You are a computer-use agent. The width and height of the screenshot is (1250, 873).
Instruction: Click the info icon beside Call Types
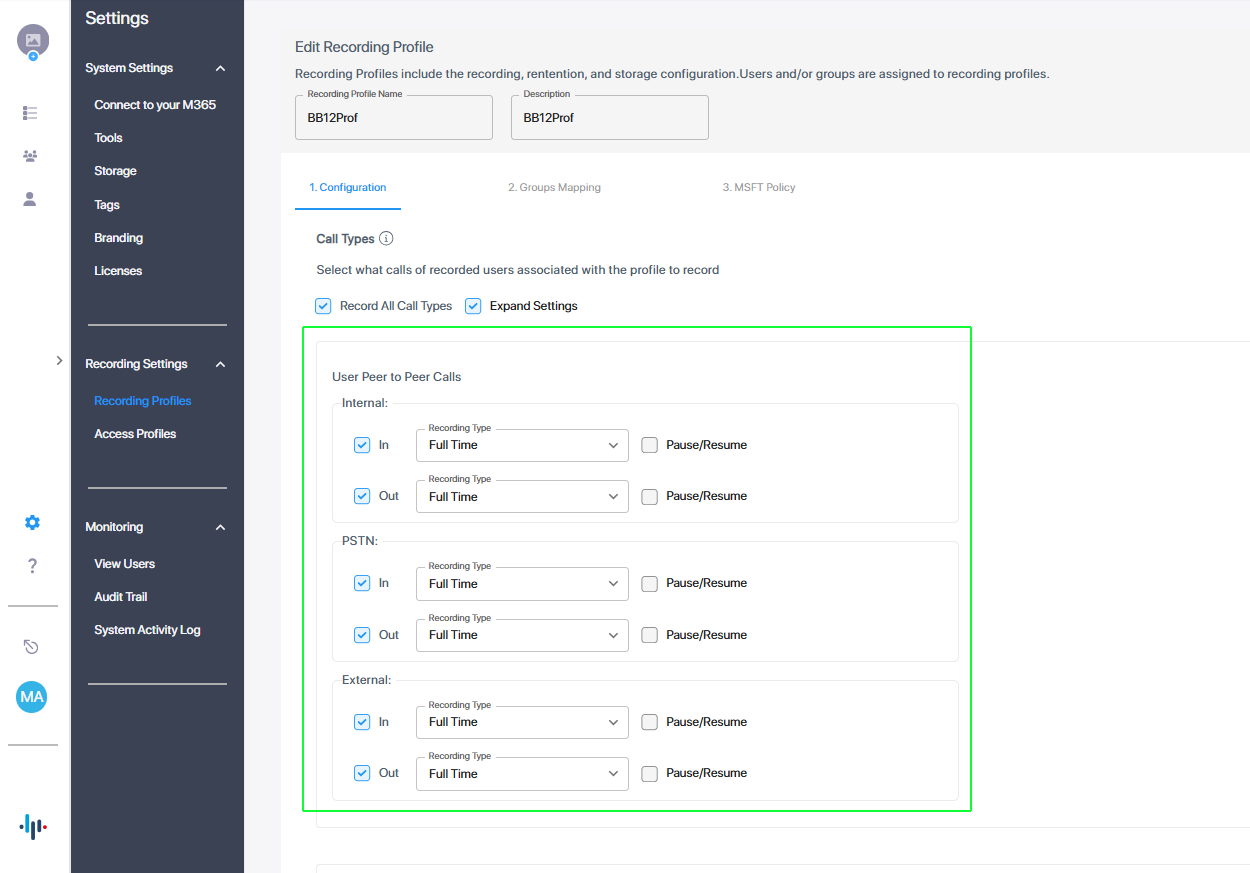click(386, 239)
